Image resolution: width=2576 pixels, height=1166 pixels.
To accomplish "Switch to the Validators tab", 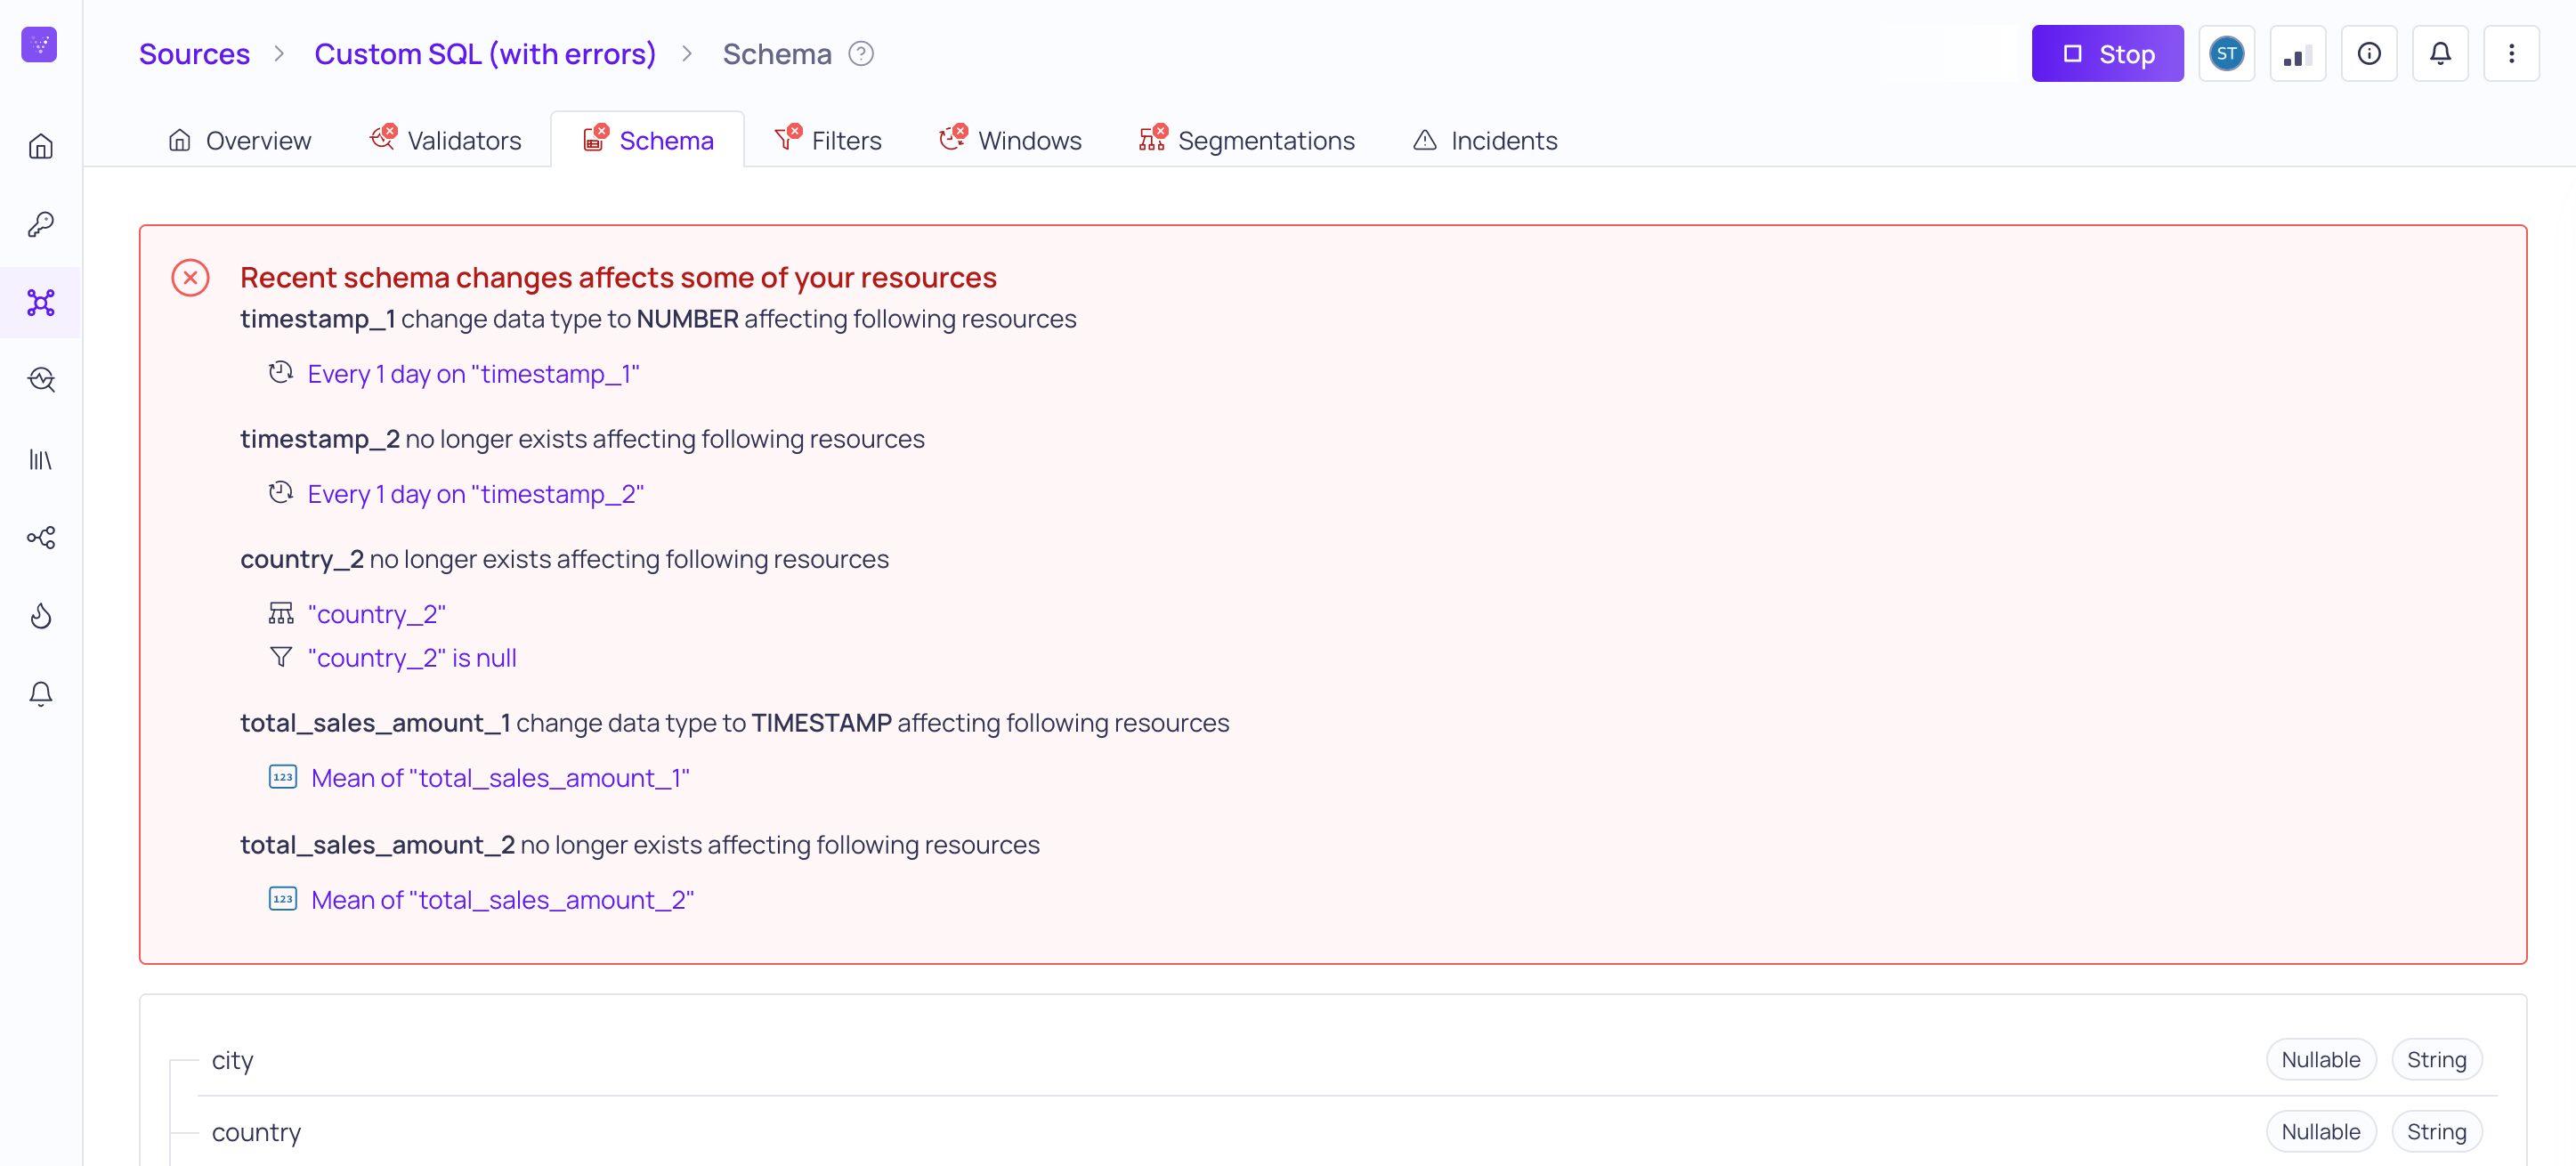I will [x=445, y=140].
